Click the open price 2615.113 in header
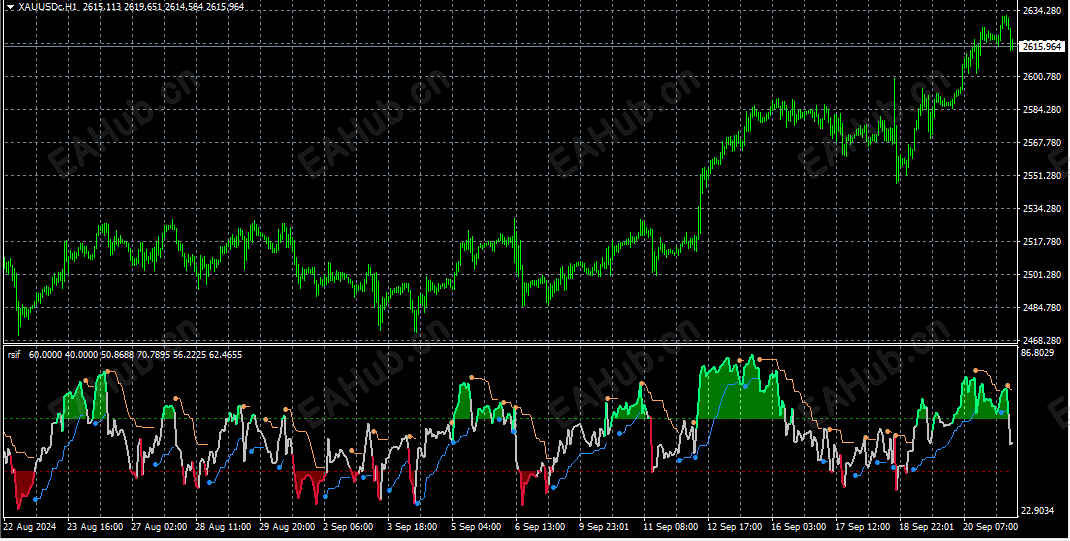1070x541 pixels. [102, 7]
